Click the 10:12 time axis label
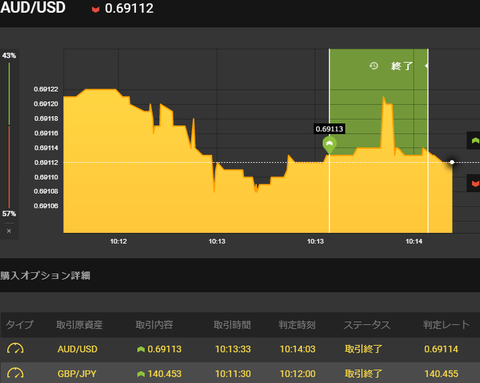This screenshot has width=480, height=383. click(118, 241)
